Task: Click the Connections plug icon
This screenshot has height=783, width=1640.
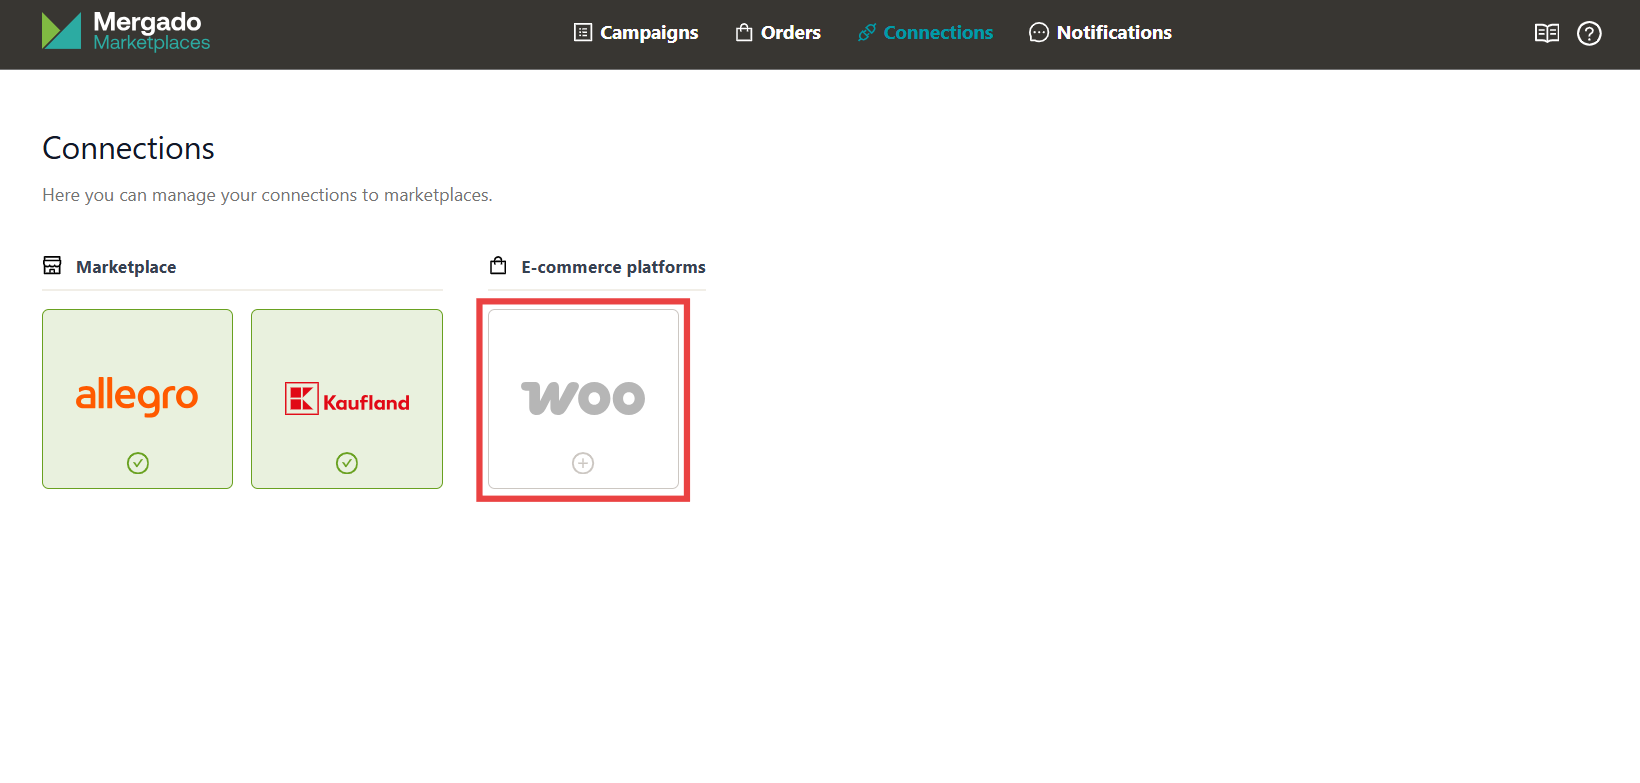Action: 867,32
